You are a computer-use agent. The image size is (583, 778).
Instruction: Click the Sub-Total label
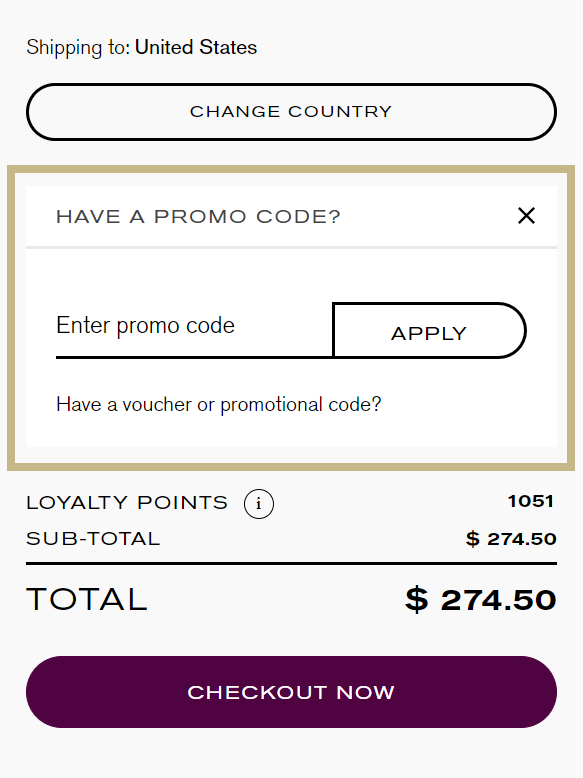tap(93, 539)
